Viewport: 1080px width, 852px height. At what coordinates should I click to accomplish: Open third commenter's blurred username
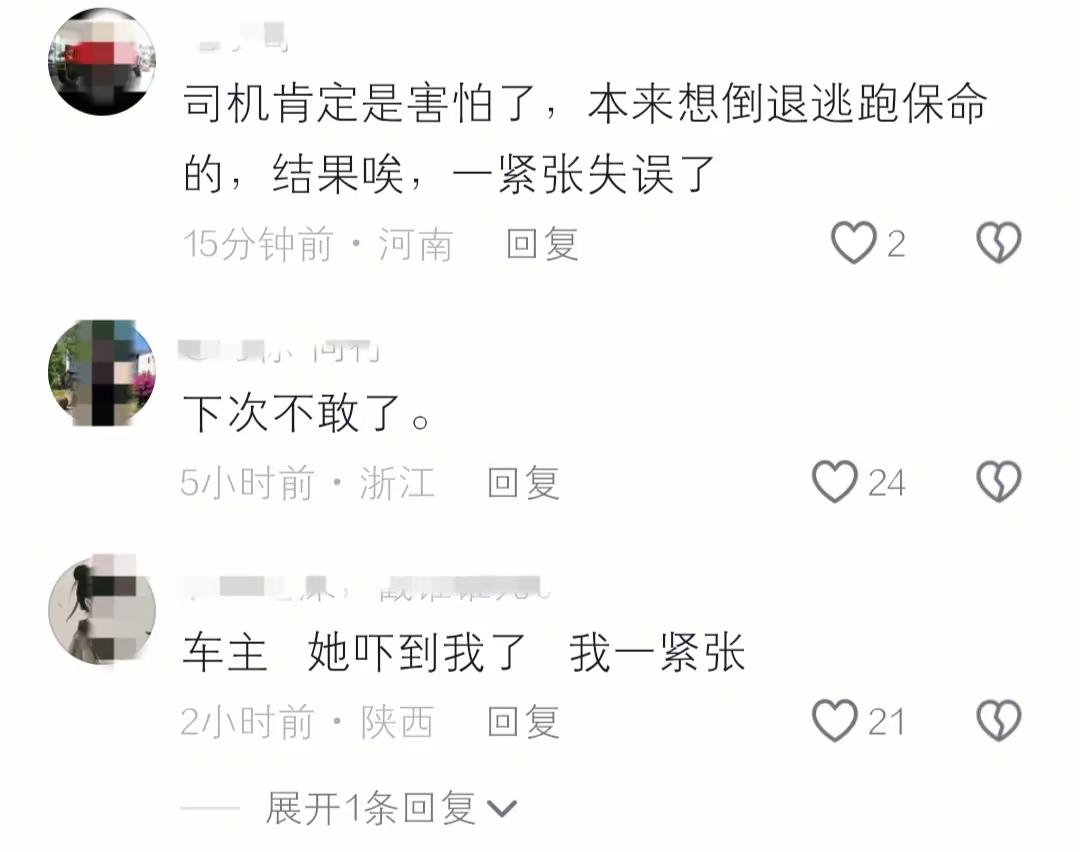pos(366,588)
